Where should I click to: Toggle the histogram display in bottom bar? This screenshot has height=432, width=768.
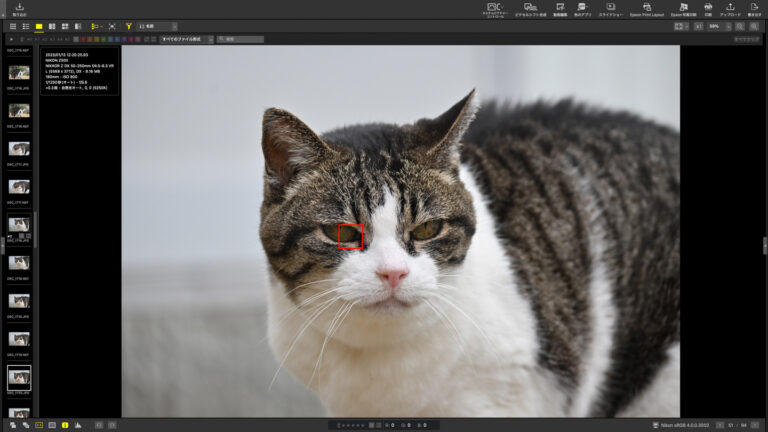pyautogui.click(x=78, y=425)
